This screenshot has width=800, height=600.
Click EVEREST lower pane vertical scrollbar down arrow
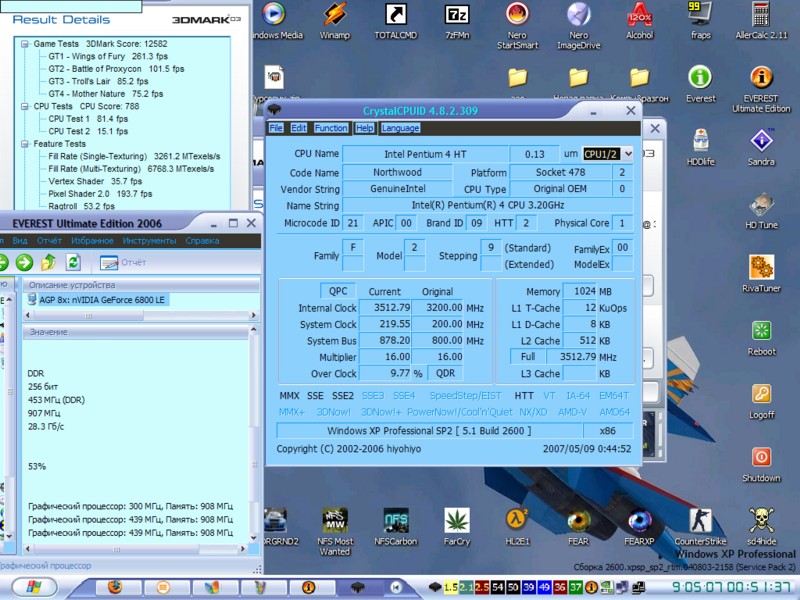pos(254,538)
